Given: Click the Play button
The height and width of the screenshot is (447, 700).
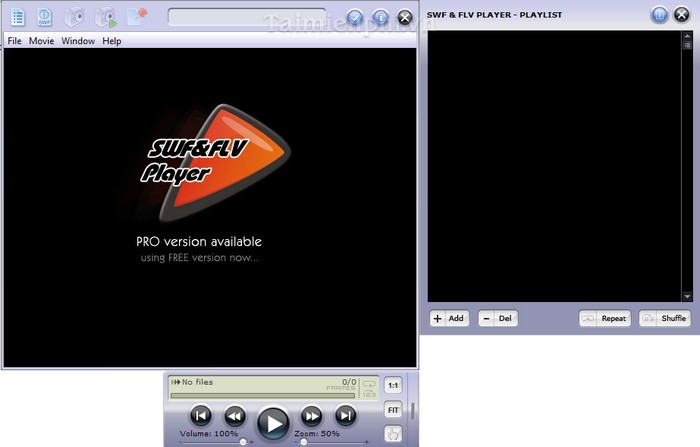Looking at the screenshot, I should click(x=273, y=423).
